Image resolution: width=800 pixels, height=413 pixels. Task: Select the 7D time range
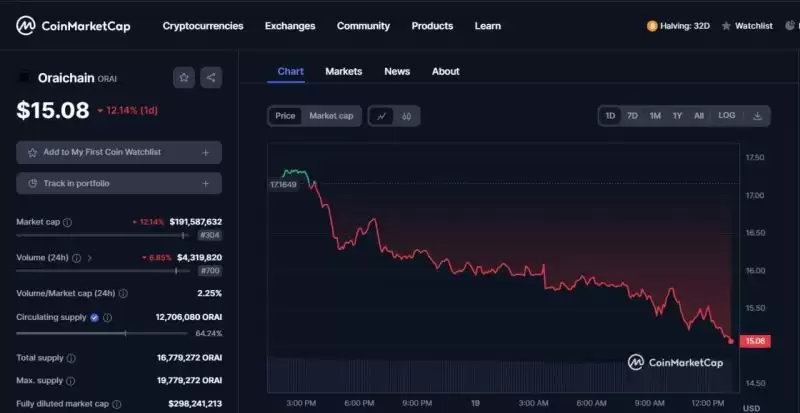pyautogui.click(x=632, y=116)
